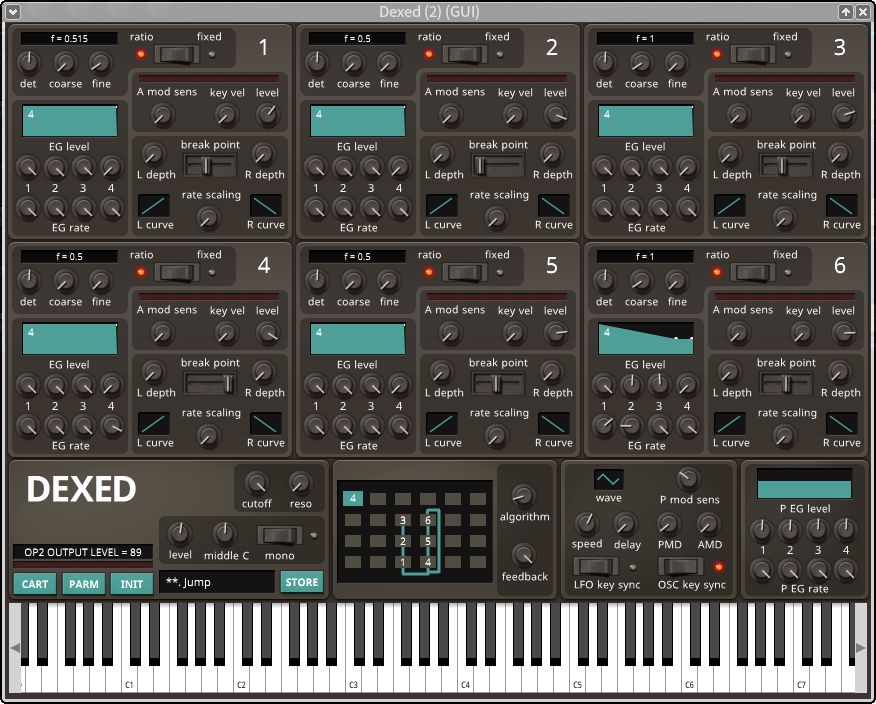
Task: Click operator 5 A mod sens knob
Action: 450,333
